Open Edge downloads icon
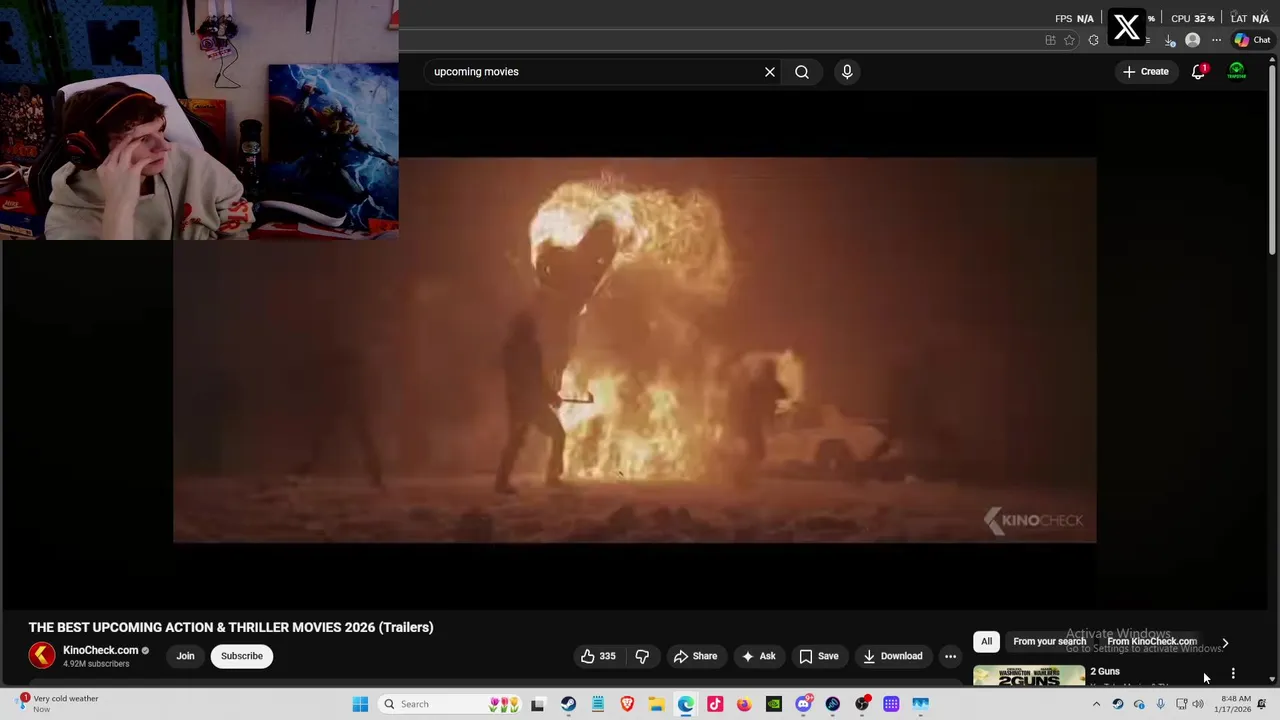Viewport: 1280px width, 720px height. click(1170, 40)
